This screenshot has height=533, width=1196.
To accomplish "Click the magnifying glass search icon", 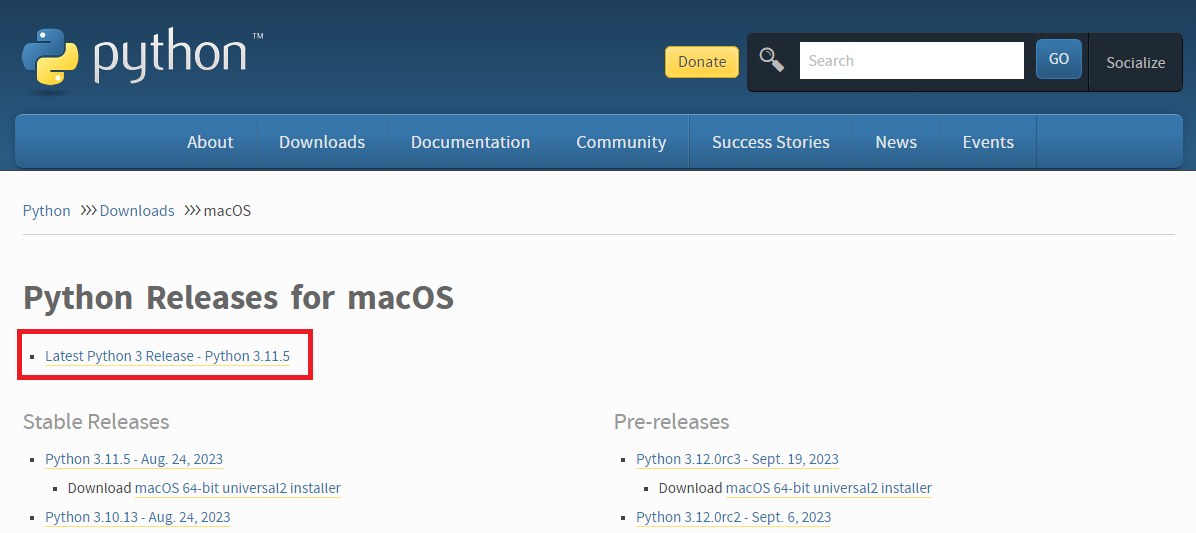I will (x=772, y=60).
